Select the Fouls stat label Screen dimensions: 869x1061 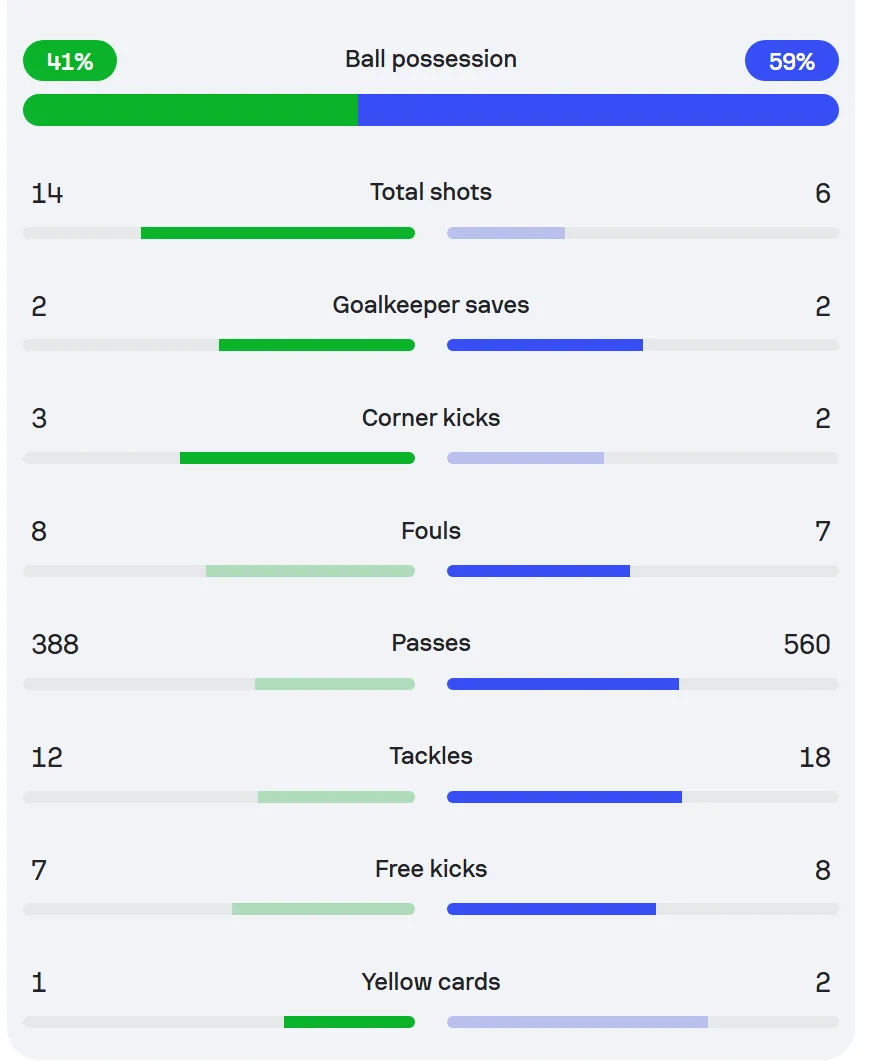431,531
